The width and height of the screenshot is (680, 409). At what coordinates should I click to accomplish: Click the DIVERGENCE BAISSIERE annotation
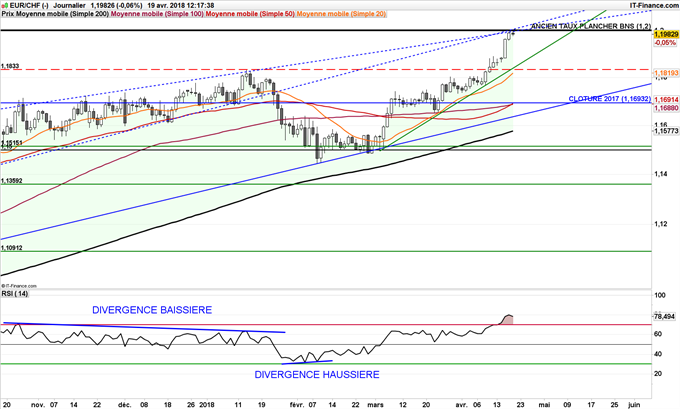(x=152, y=310)
